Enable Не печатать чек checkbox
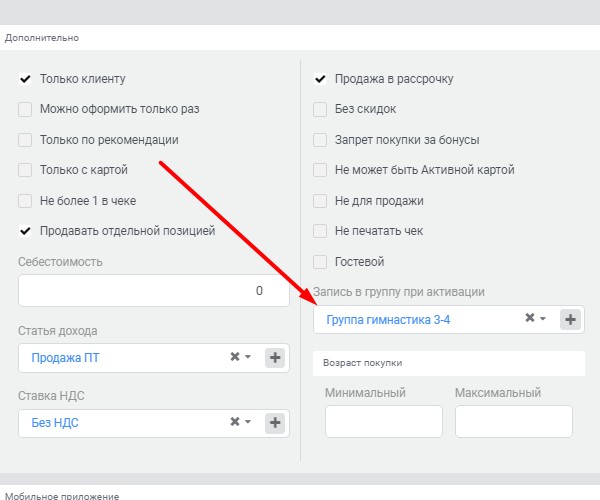Image resolution: width=600 pixels, height=500 pixels. tap(320, 231)
